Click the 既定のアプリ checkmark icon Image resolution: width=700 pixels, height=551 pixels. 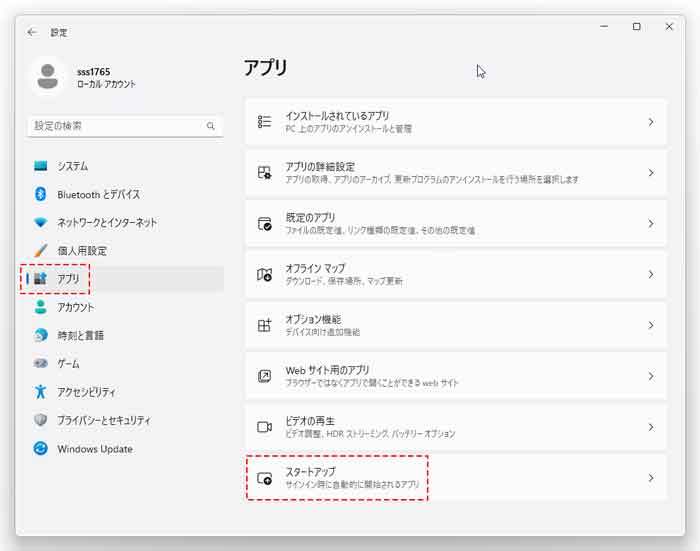(x=264, y=223)
